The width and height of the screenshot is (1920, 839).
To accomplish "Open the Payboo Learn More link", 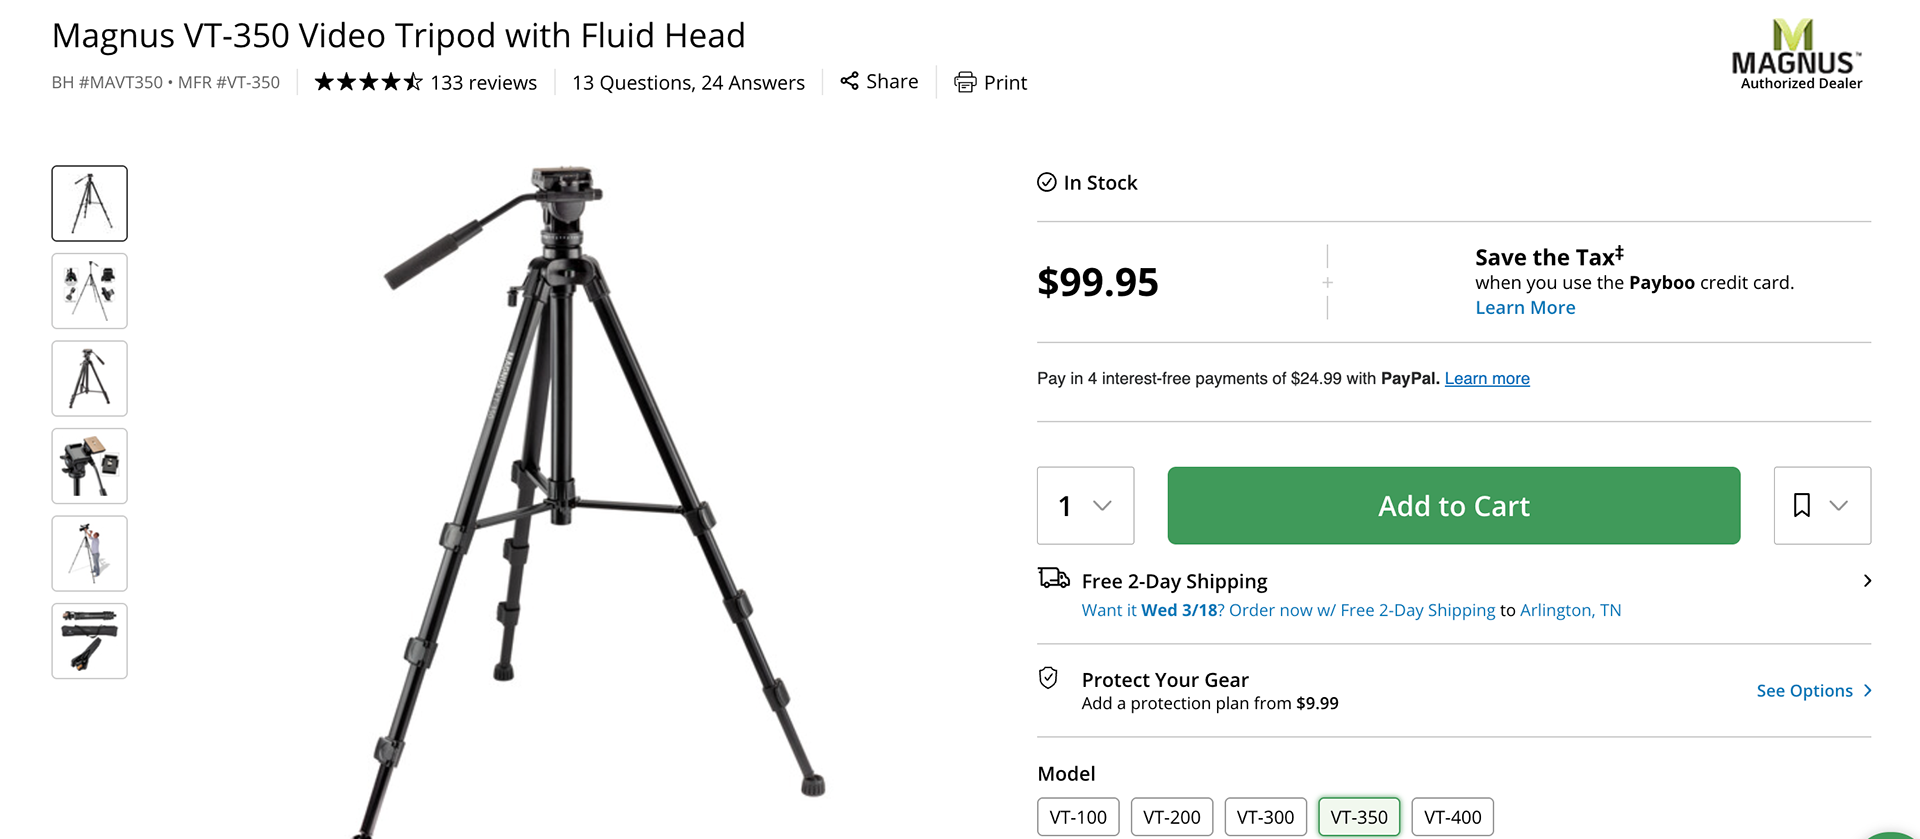I will click(1525, 307).
